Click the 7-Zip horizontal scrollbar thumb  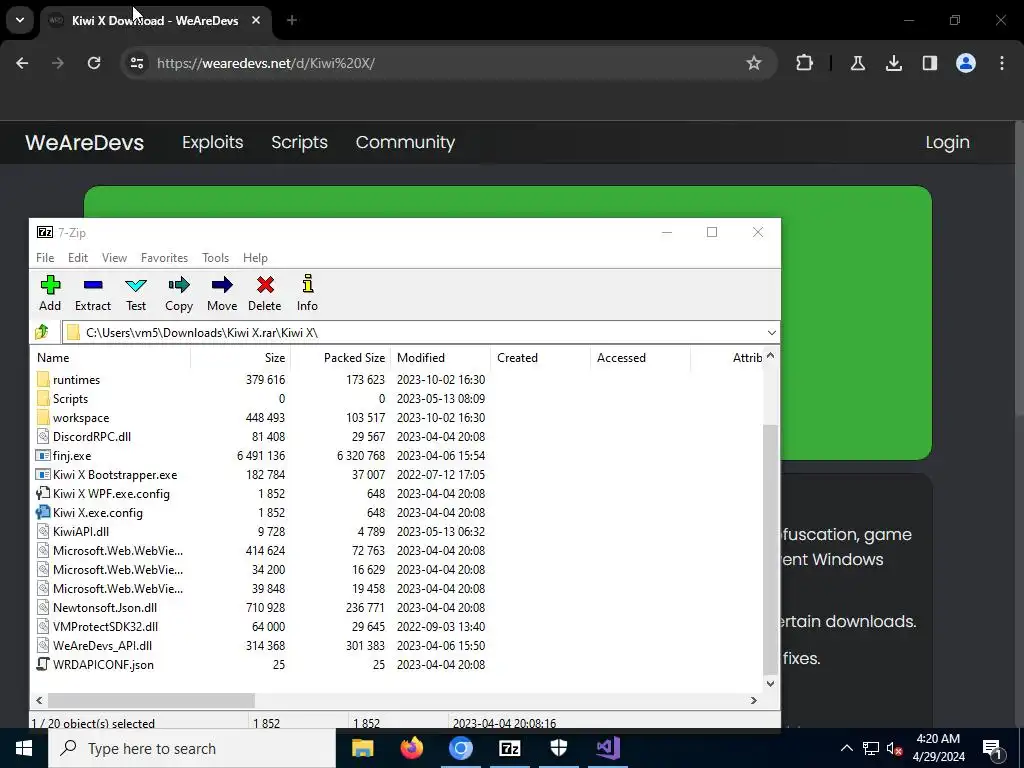tap(151, 700)
